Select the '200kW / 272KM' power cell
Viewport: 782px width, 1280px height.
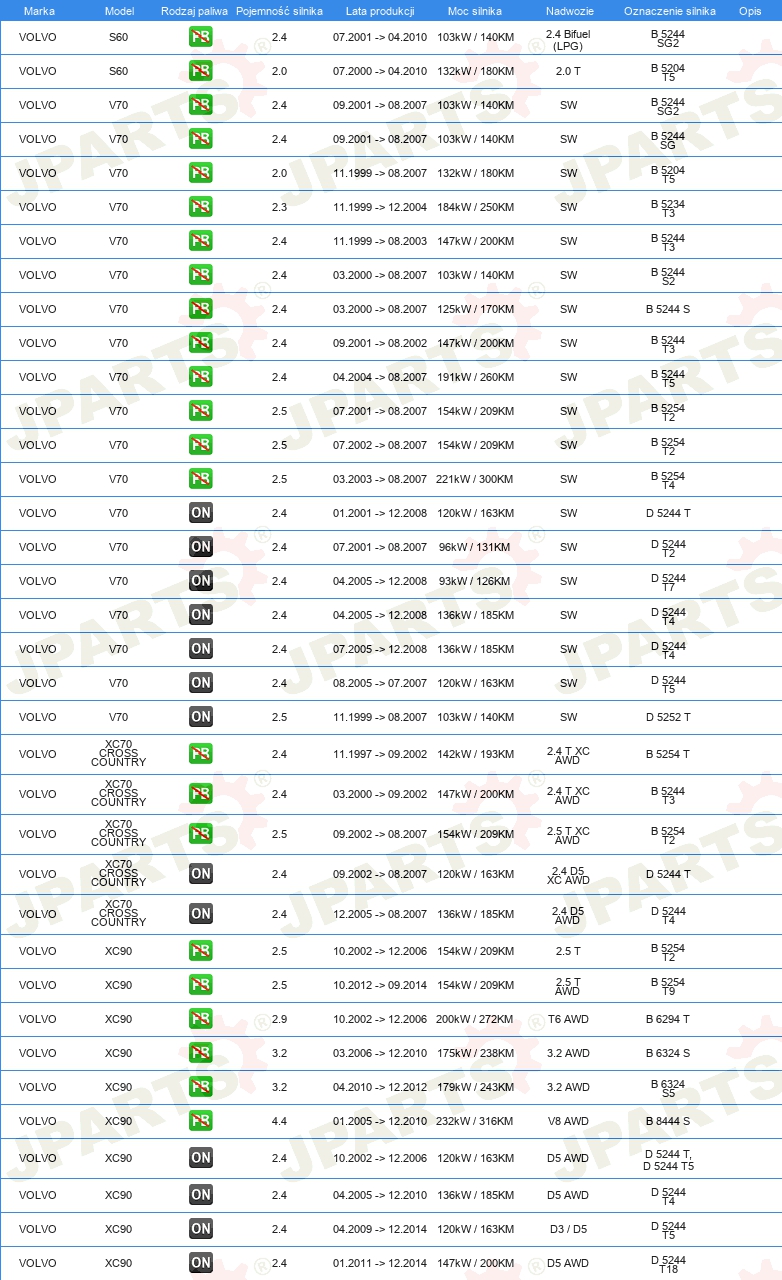tap(475, 1019)
